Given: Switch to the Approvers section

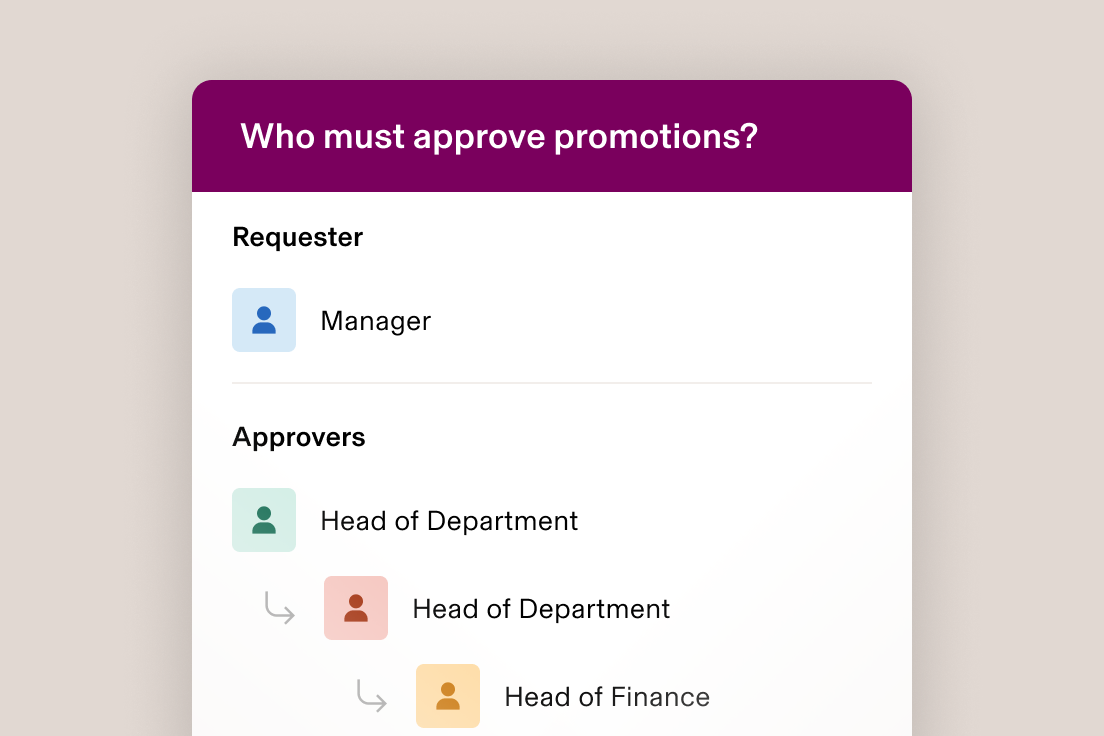Looking at the screenshot, I should 299,437.
